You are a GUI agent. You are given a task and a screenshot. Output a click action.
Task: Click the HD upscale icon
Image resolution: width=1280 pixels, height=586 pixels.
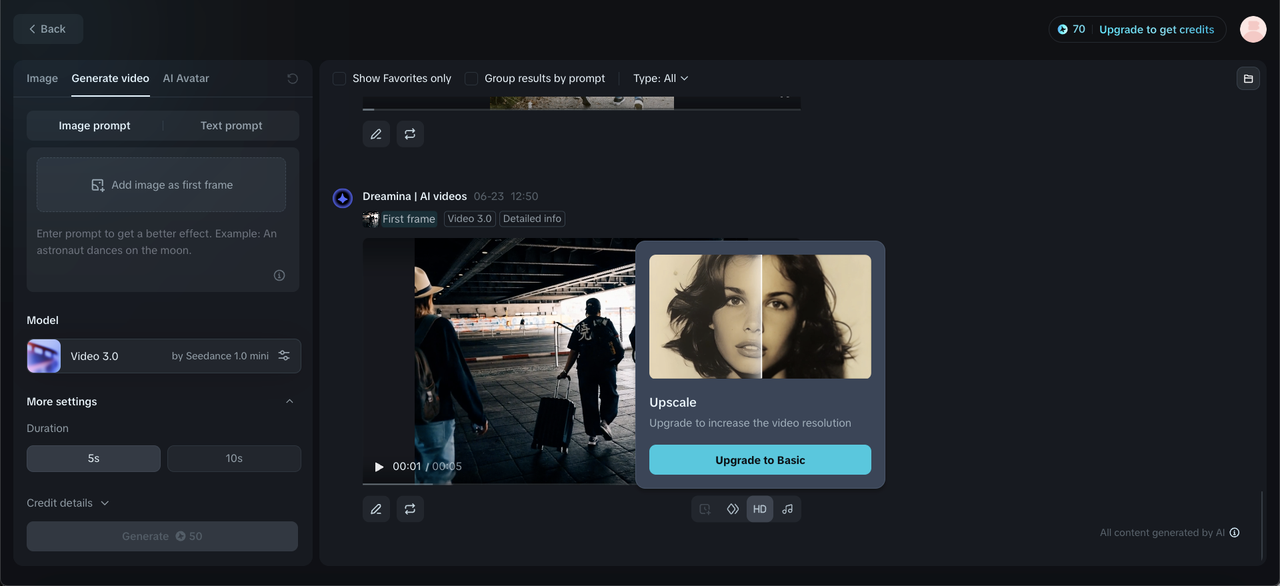click(x=760, y=509)
